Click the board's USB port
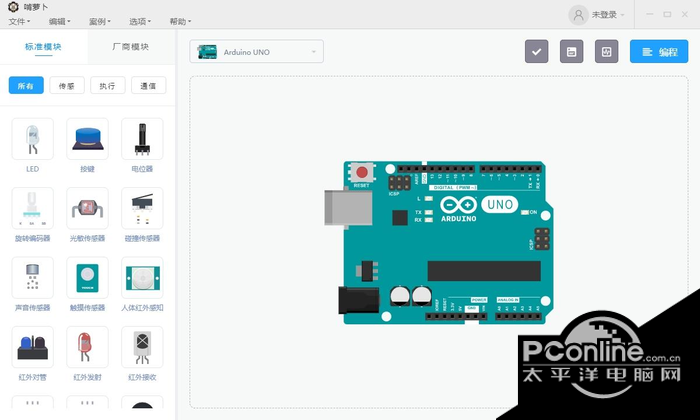This screenshot has height=420, width=700. tap(348, 208)
